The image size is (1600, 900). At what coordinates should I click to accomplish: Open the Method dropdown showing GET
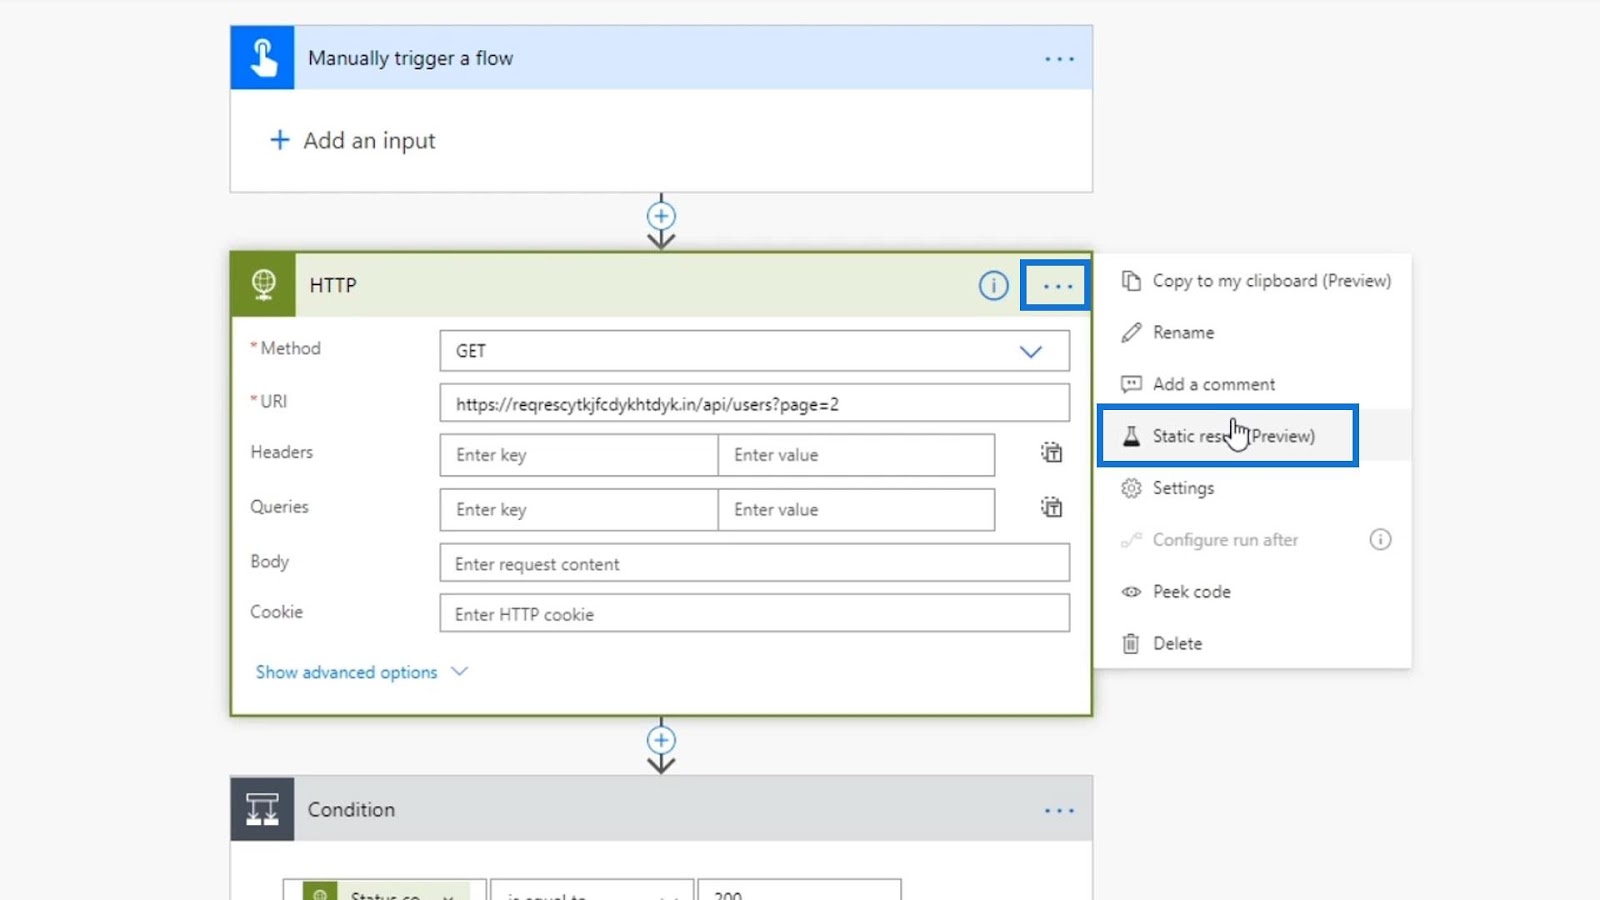point(755,351)
